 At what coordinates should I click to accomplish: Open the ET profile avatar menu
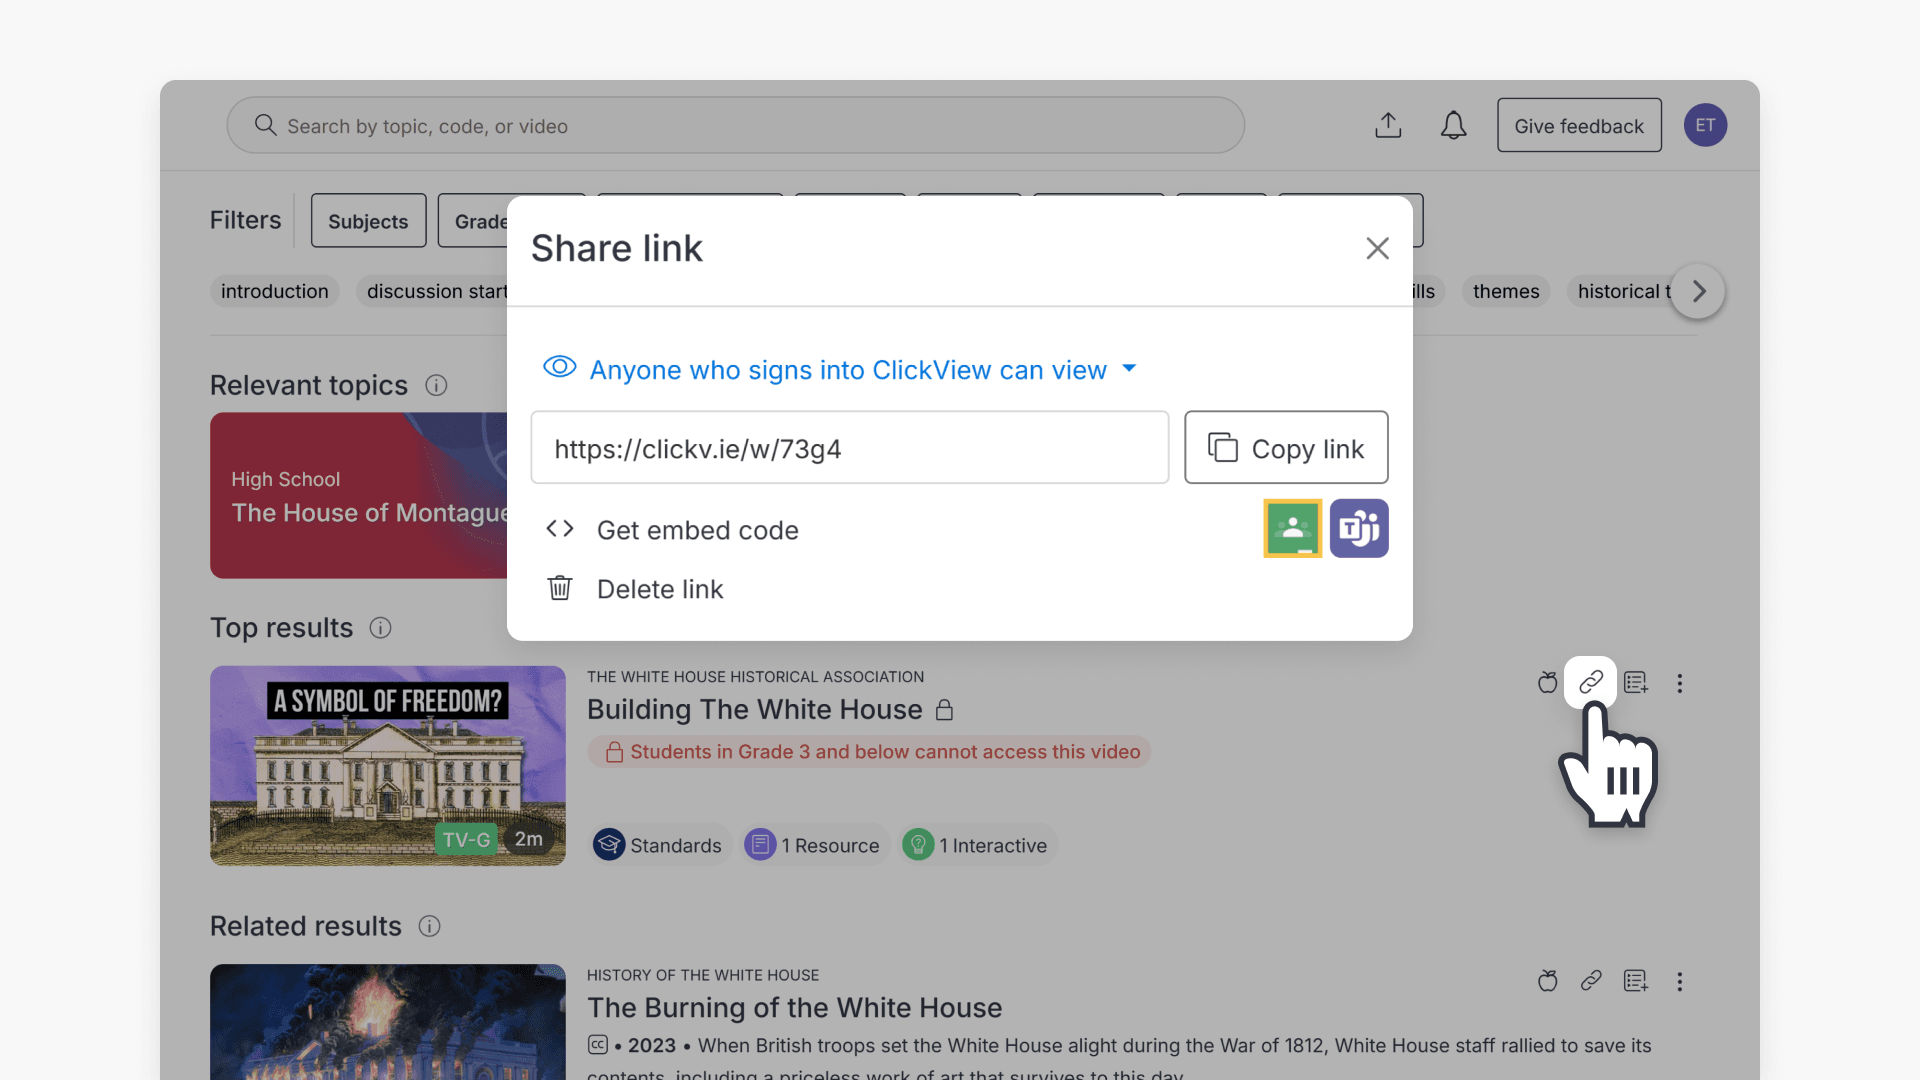[1705, 125]
